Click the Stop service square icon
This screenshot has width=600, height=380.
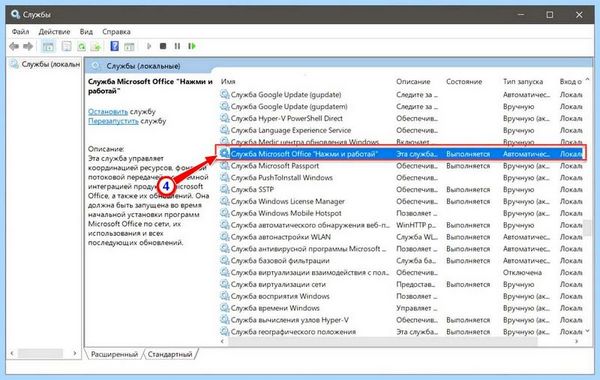coord(163,46)
